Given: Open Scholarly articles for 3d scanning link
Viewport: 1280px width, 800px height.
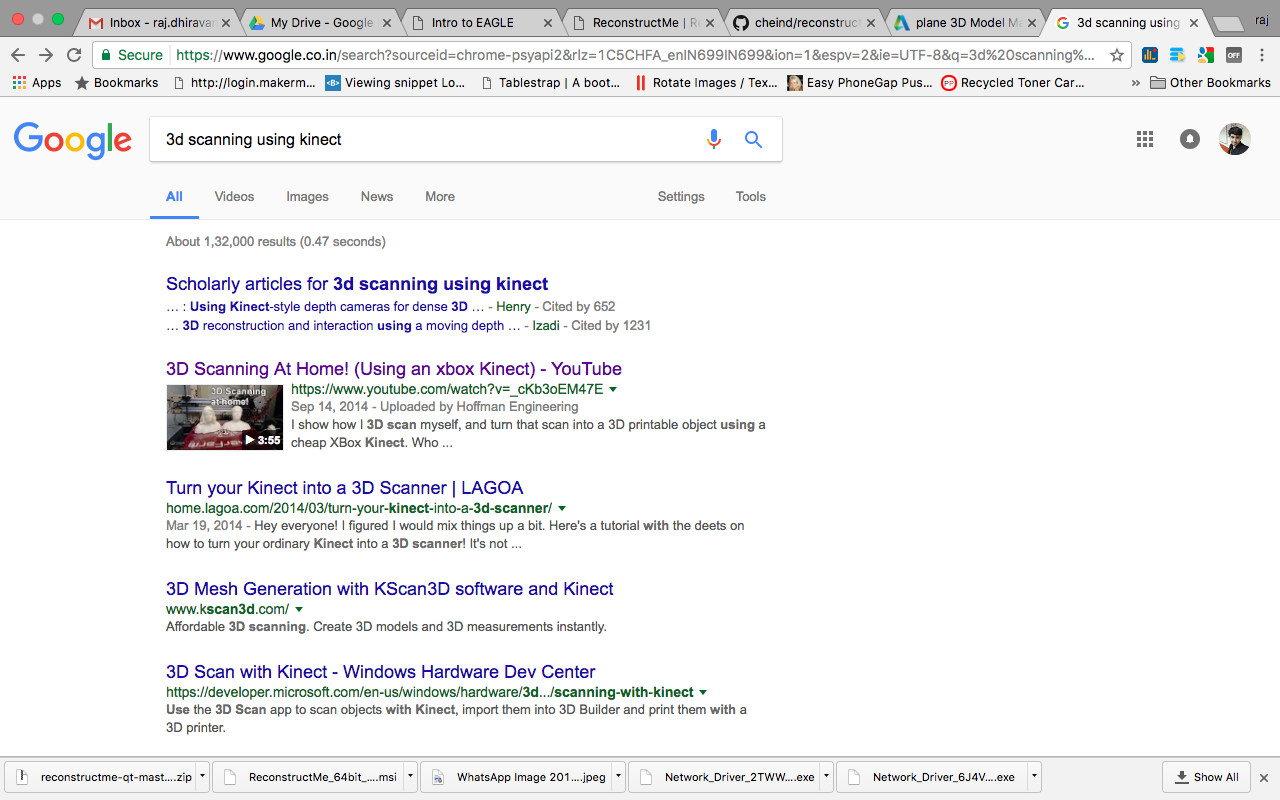Looking at the screenshot, I should pyautogui.click(x=357, y=284).
